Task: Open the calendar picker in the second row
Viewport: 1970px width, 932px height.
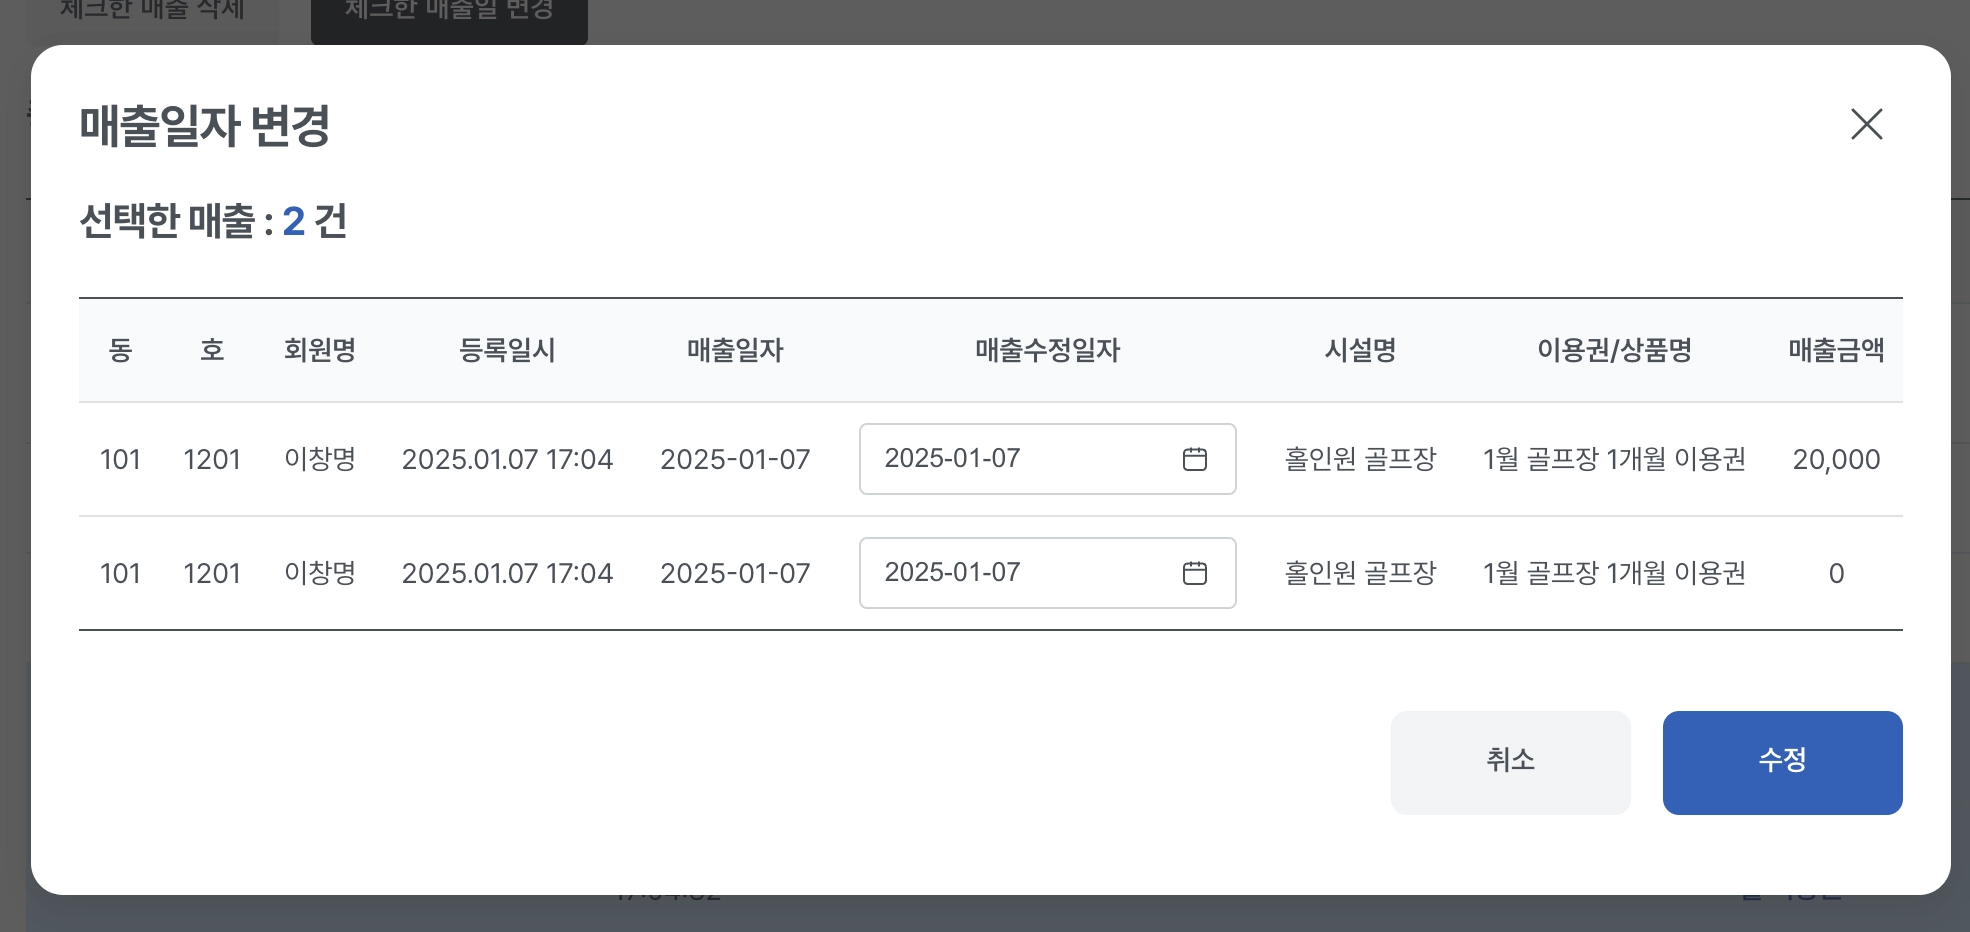Action: [1194, 573]
